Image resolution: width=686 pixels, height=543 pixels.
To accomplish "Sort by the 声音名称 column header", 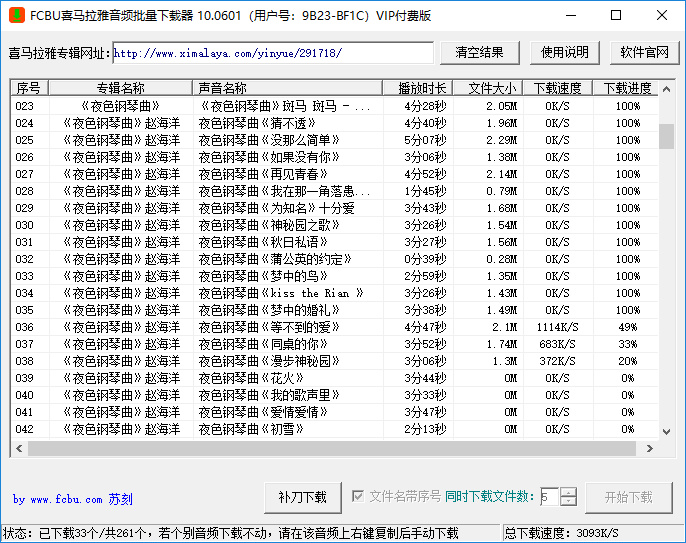I will (287, 88).
